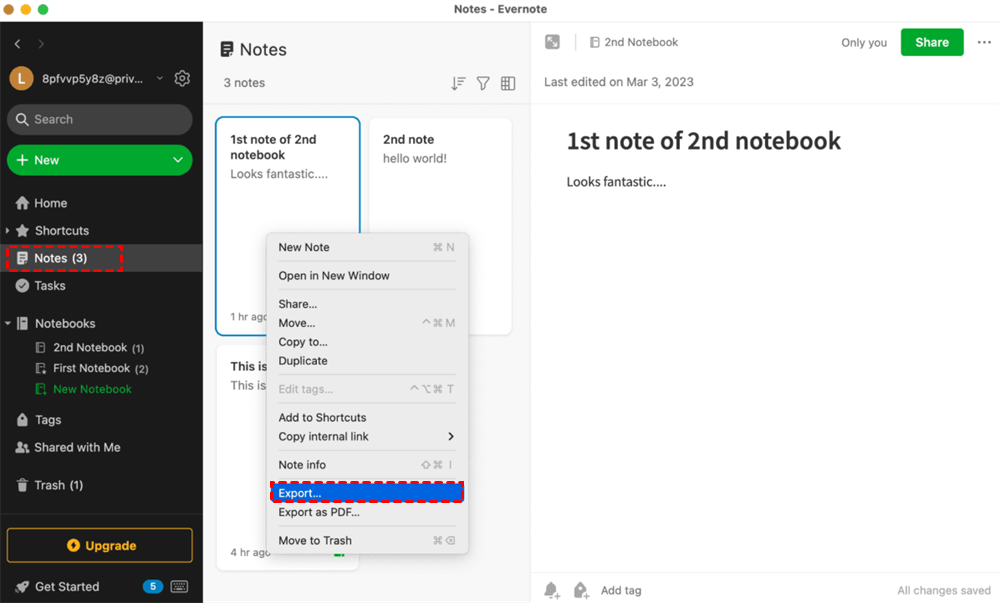
Task: Open Tags in the sidebar
Action: [x=39, y=419]
